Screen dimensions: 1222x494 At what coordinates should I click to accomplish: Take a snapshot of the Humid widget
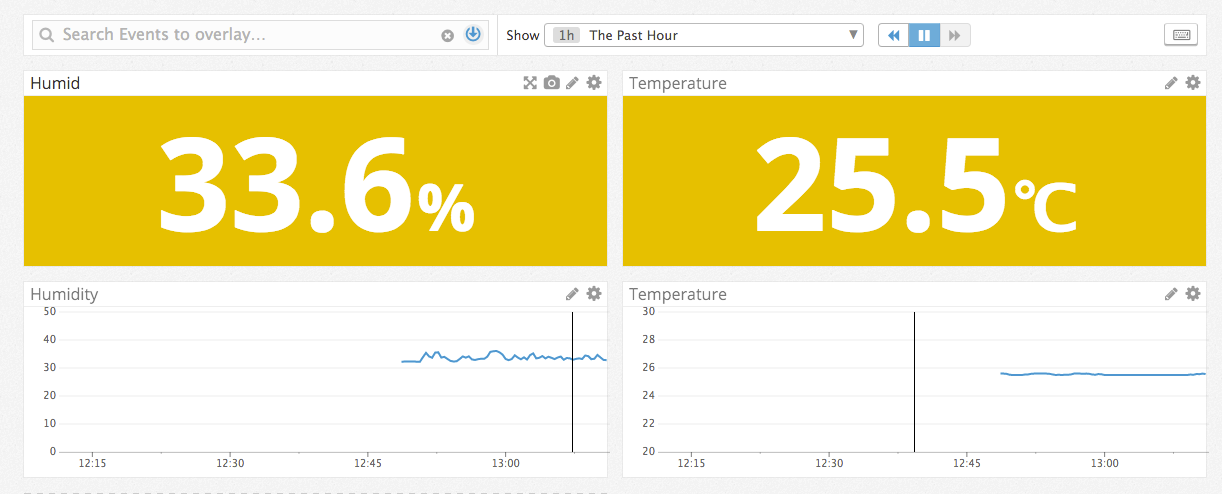(x=551, y=83)
